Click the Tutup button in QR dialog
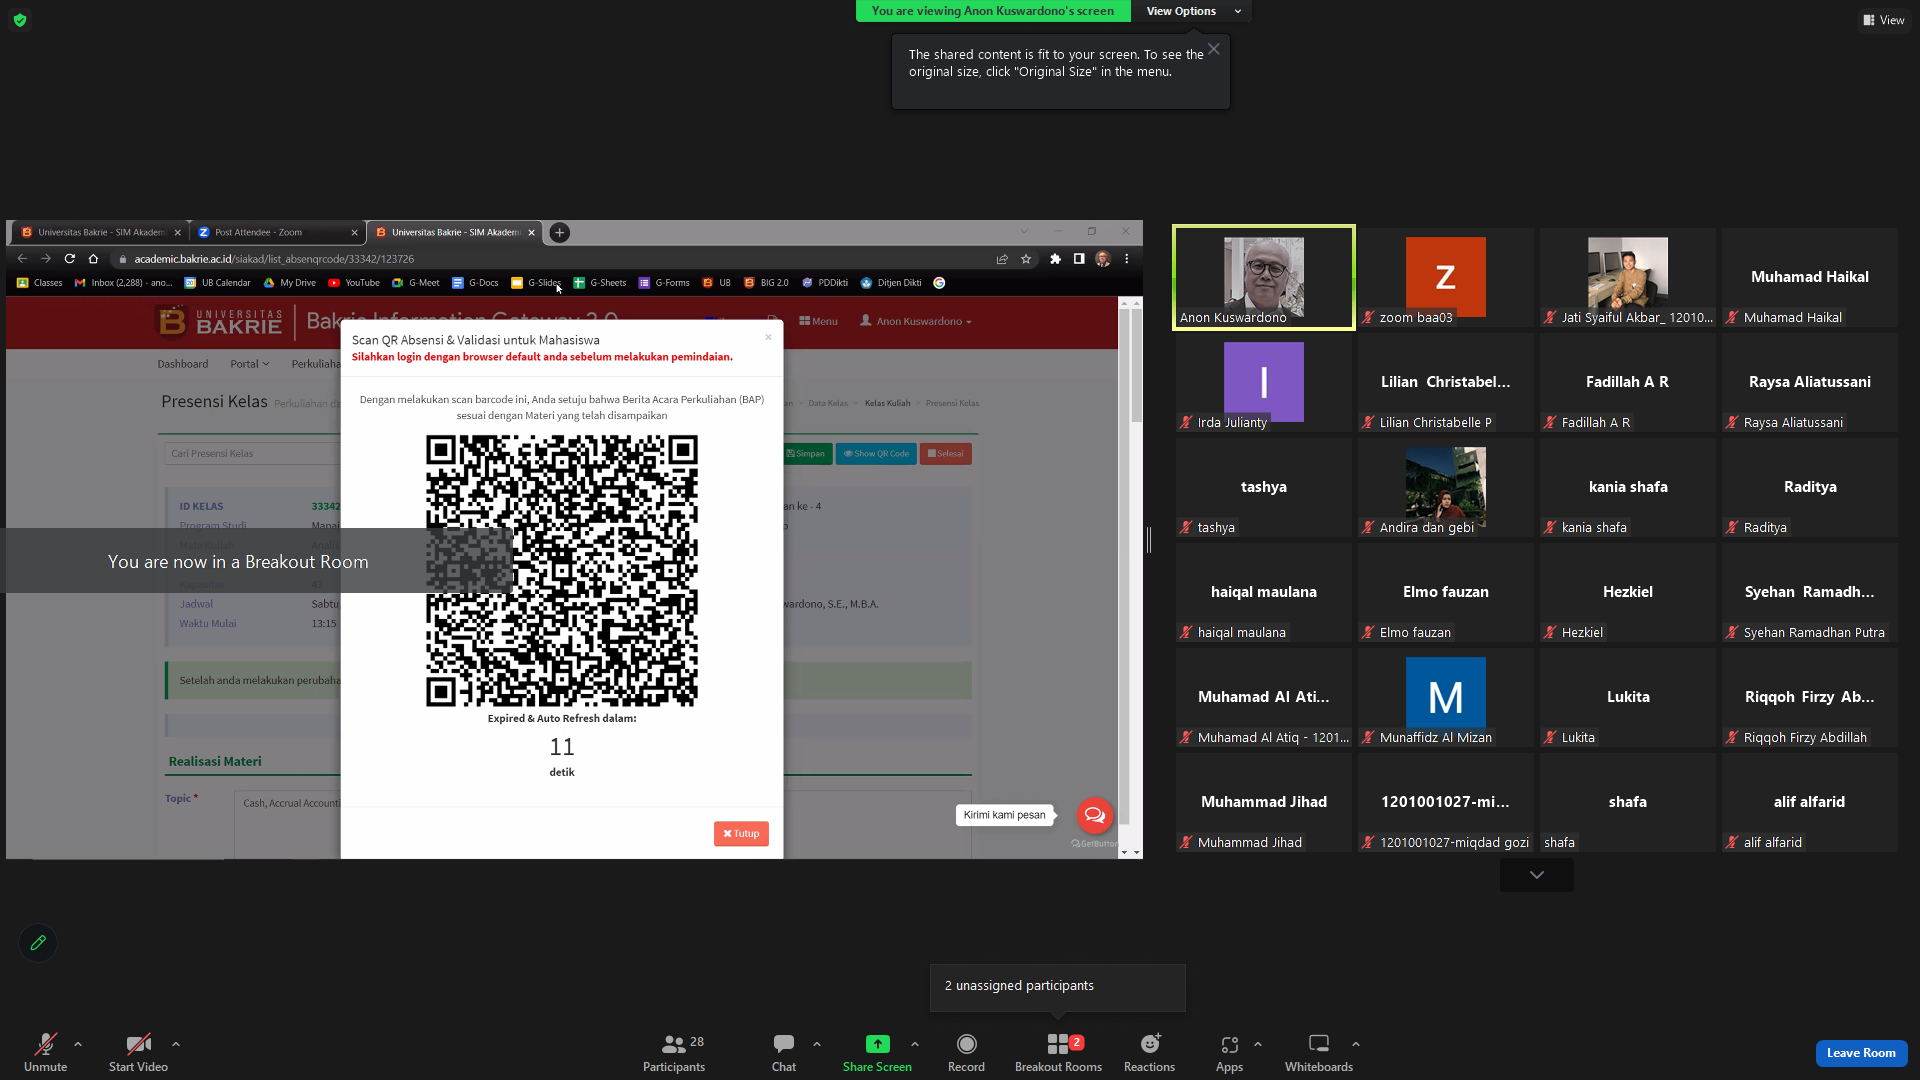 click(741, 833)
